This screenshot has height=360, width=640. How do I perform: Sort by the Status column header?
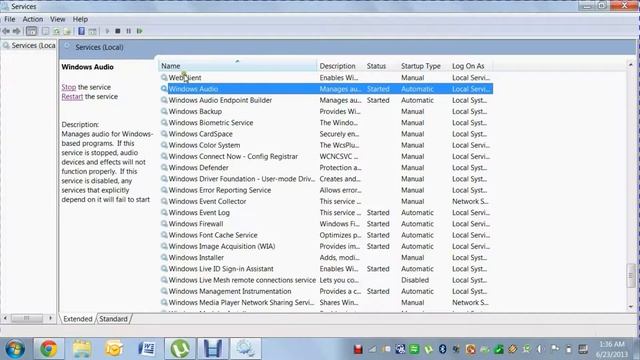[381, 66]
